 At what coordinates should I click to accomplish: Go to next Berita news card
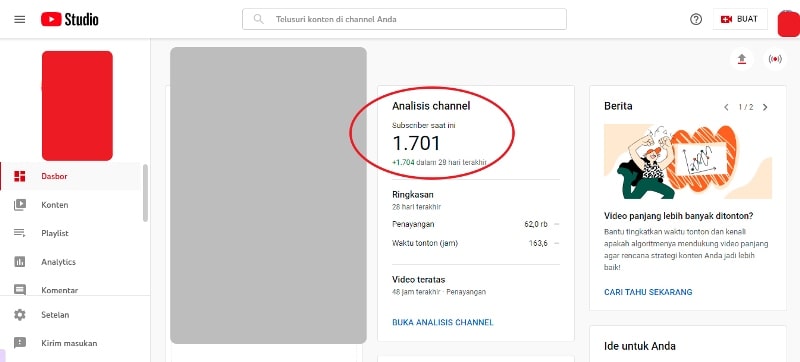(x=765, y=107)
